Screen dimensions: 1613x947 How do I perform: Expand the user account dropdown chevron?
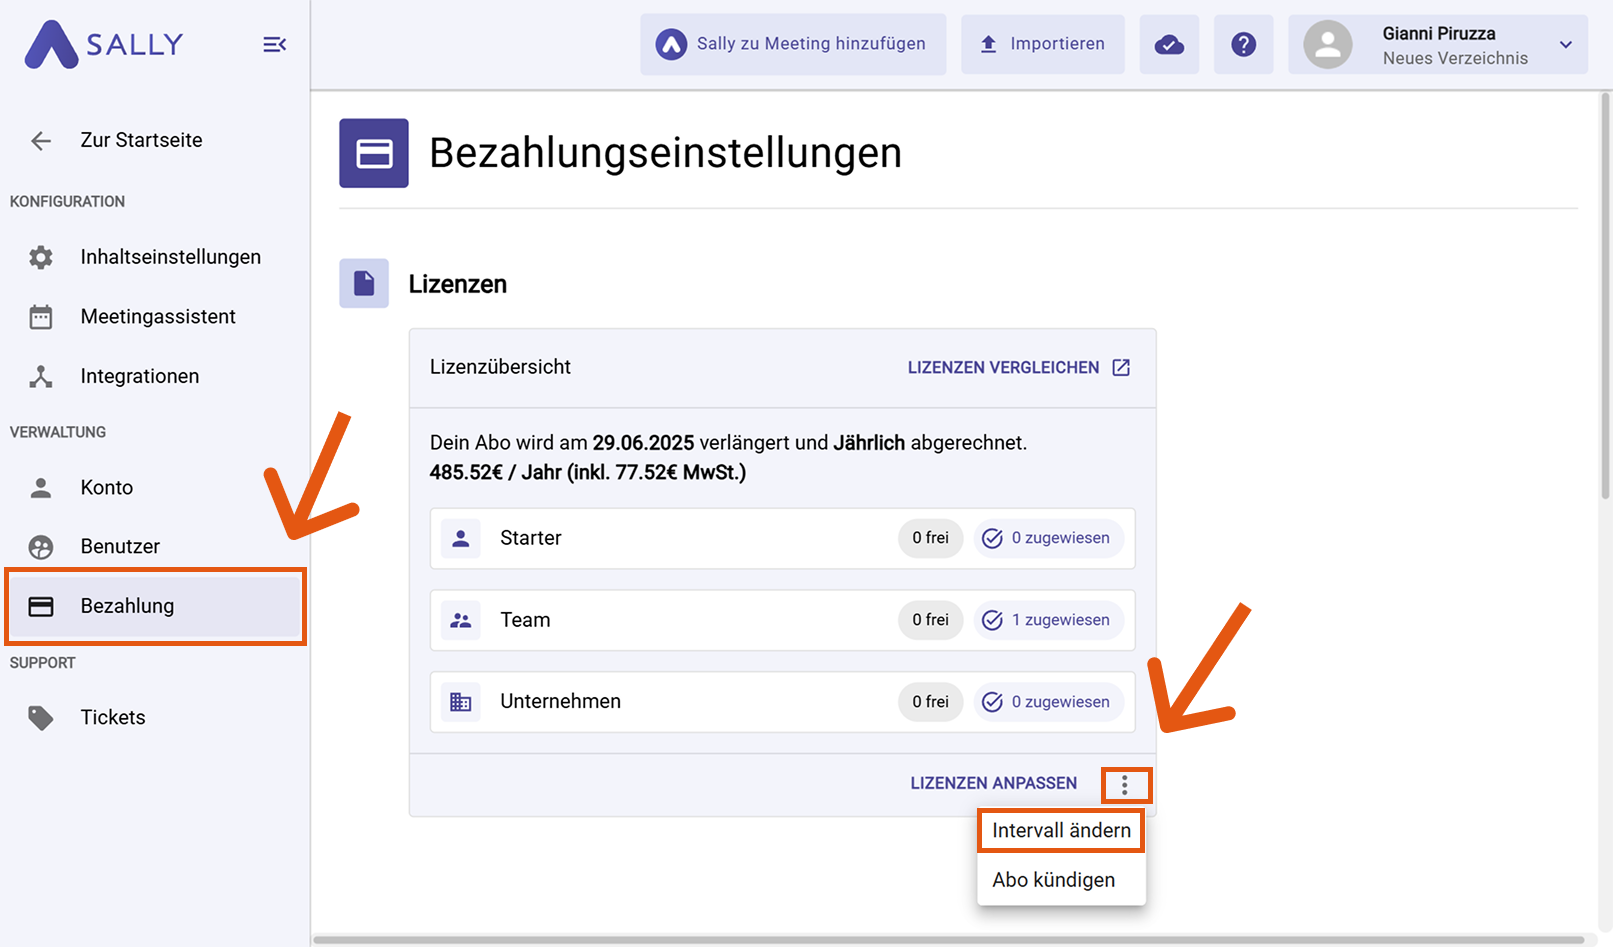coord(1566,45)
